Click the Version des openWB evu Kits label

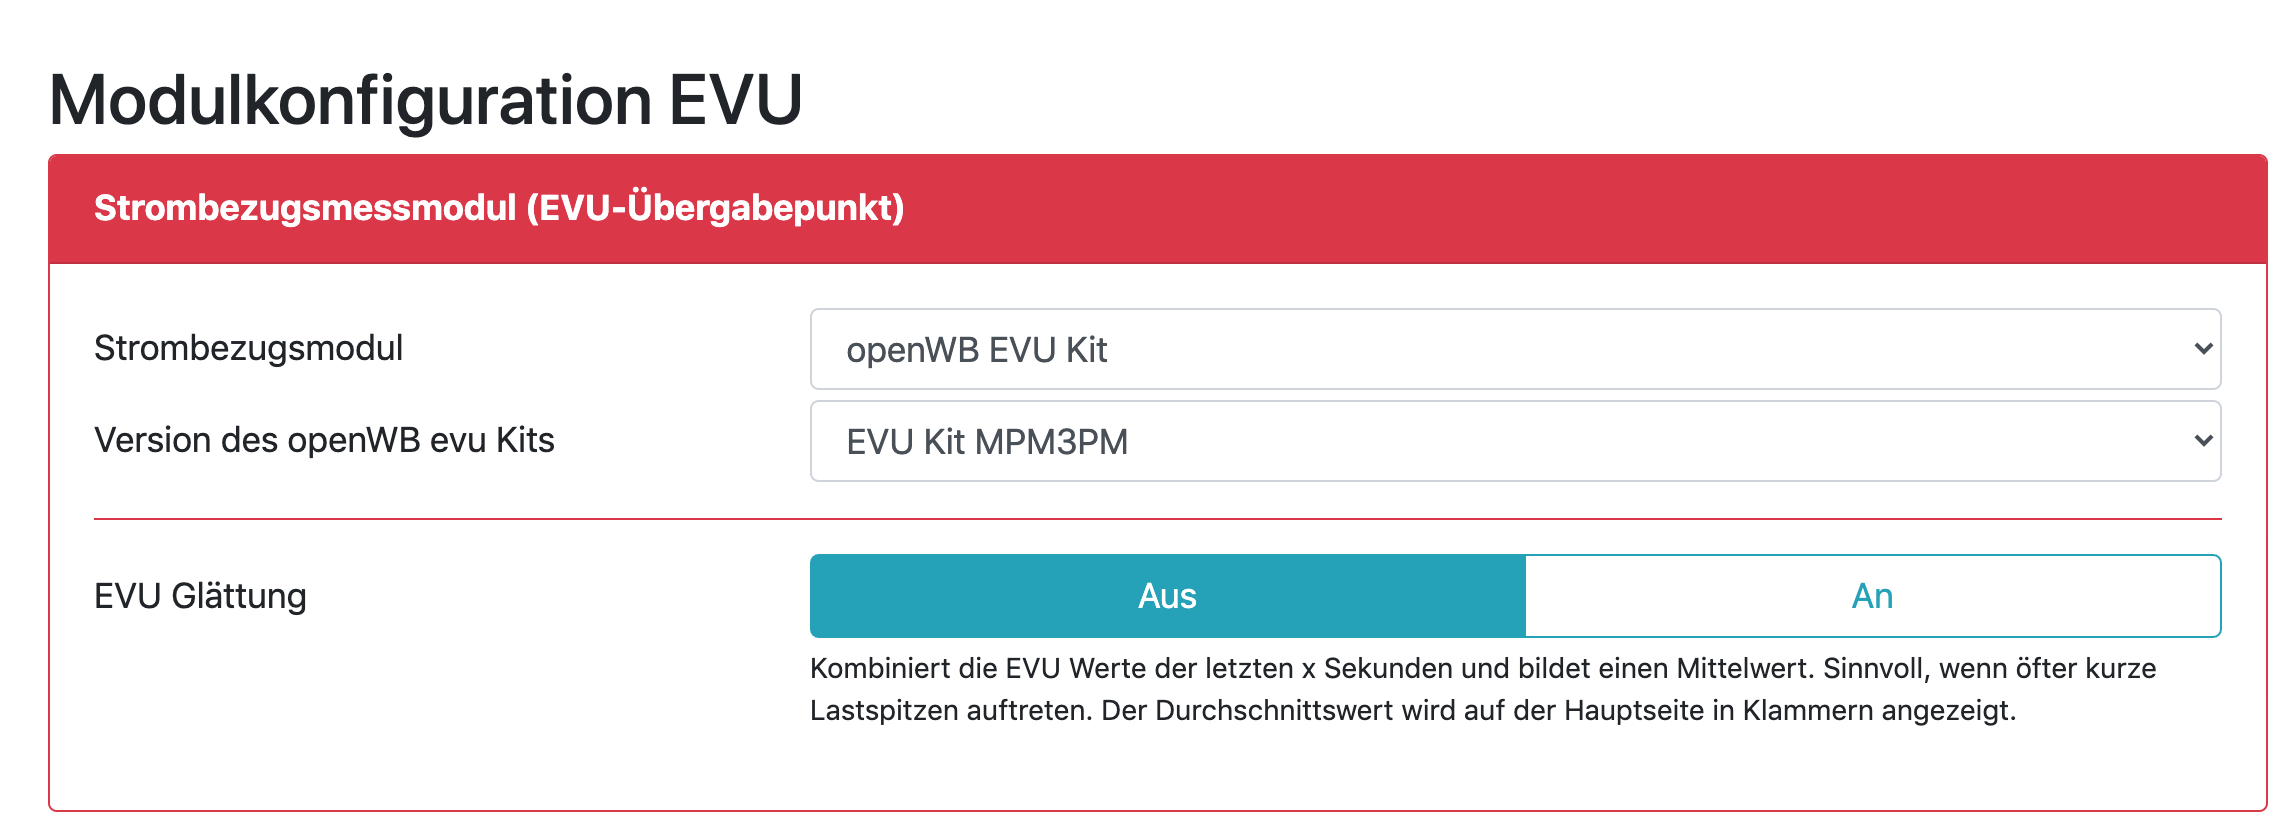click(324, 440)
